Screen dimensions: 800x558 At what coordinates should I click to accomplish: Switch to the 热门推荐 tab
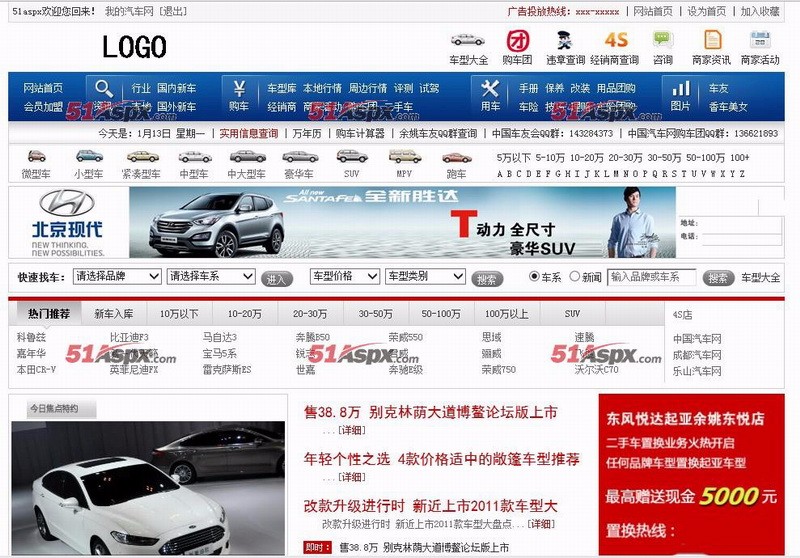[49, 314]
